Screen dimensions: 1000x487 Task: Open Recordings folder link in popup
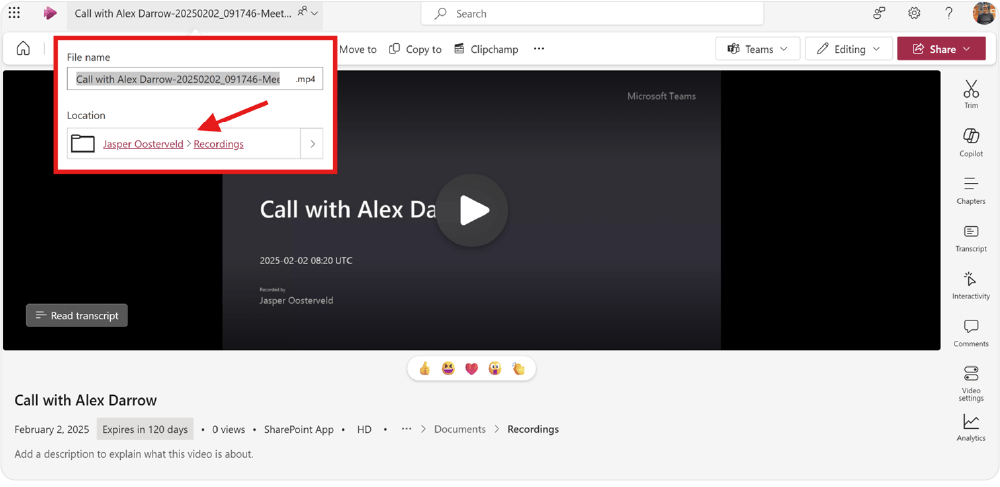tap(219, 144)
